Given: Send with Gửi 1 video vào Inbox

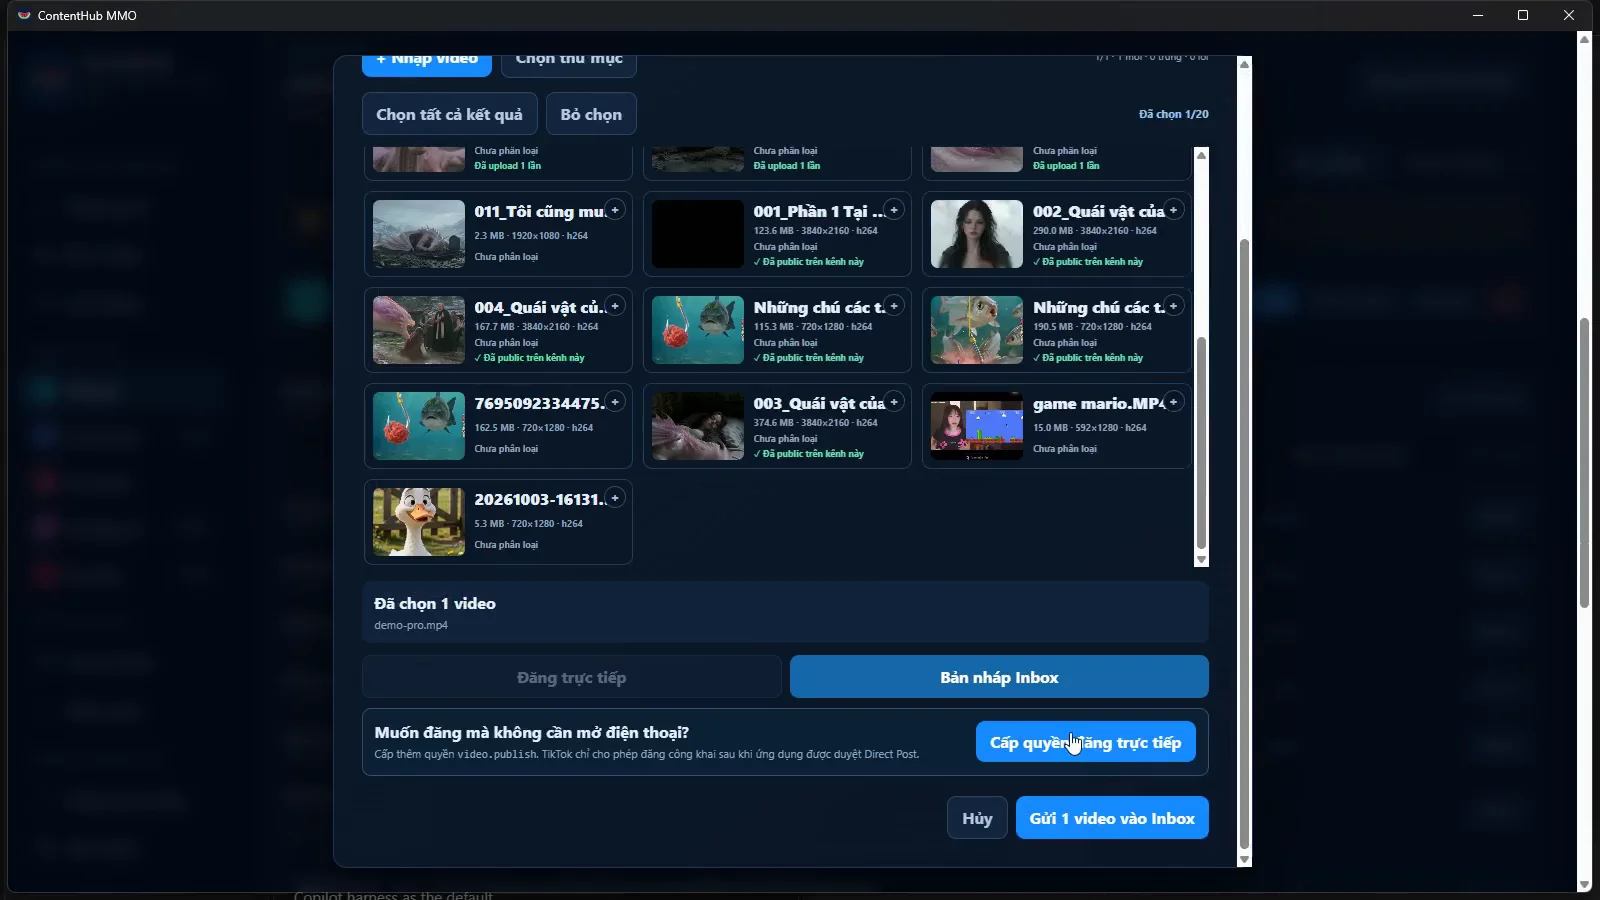Looking at the screenshot, I should click(x=1112, y=818).
